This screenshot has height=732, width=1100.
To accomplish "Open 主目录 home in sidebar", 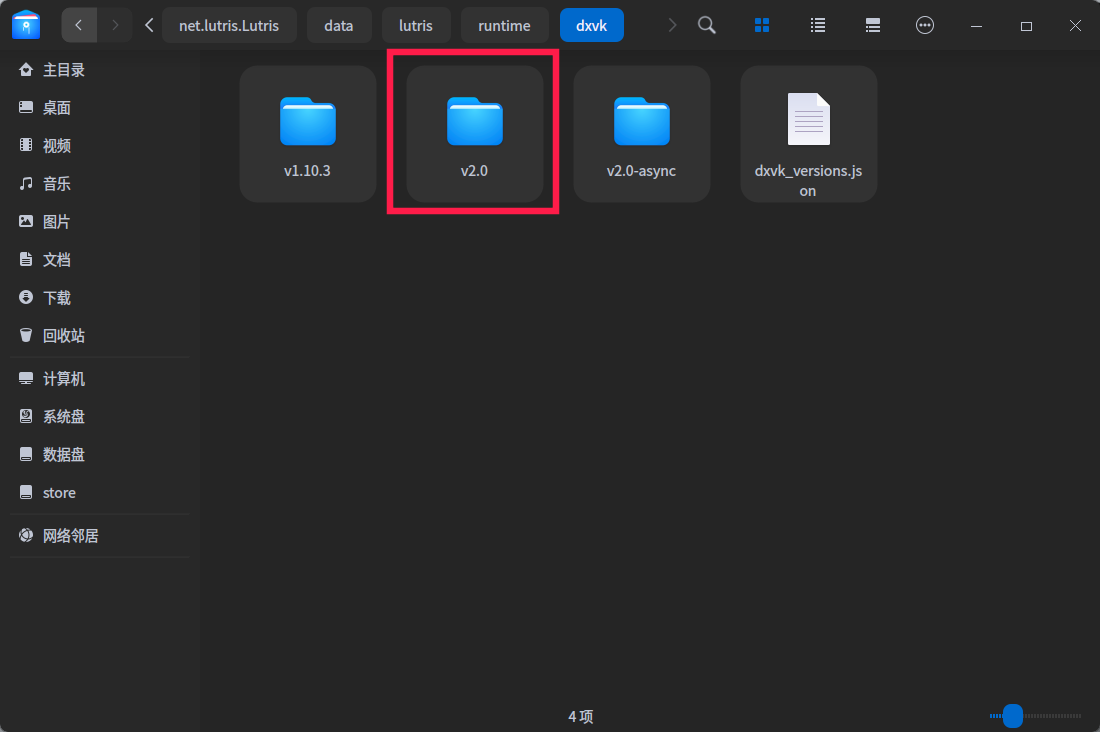I will tap(100, 69).
